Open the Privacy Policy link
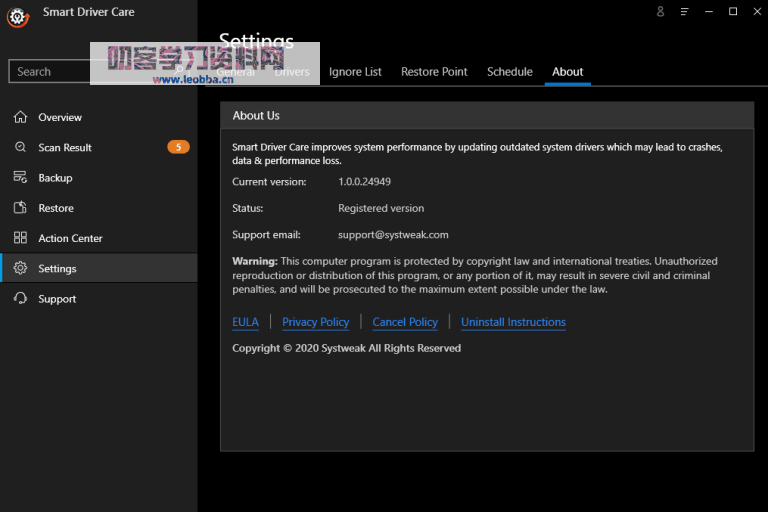Viewport: 768px width, 512px height. pyautogui.click(x=315, y=322)
